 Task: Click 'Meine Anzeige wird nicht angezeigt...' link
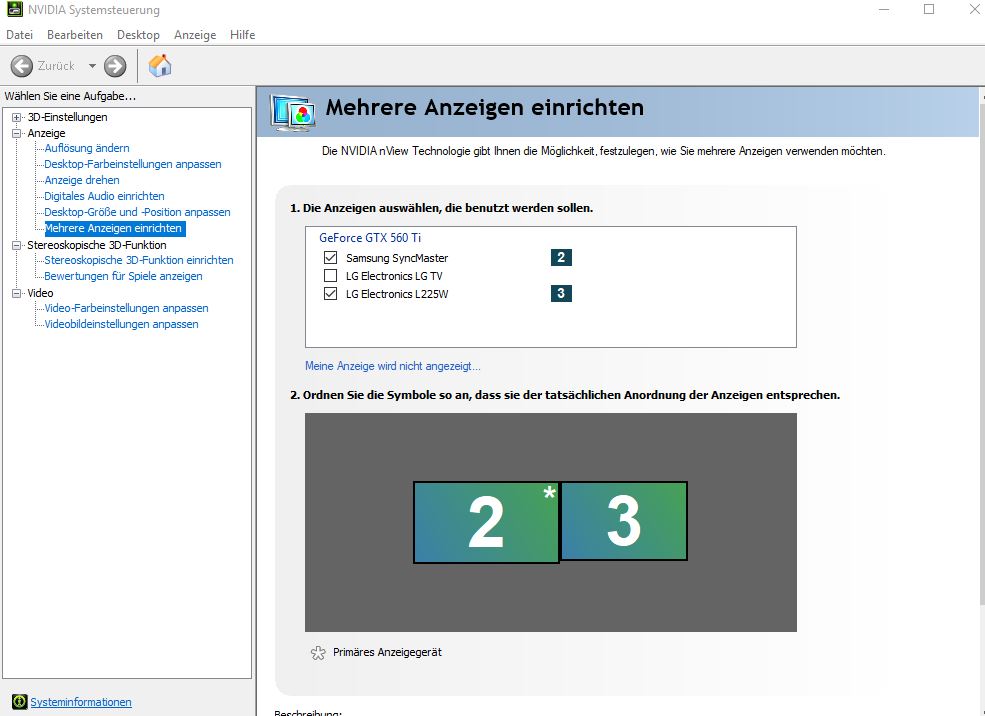click(x=393, y=366)
